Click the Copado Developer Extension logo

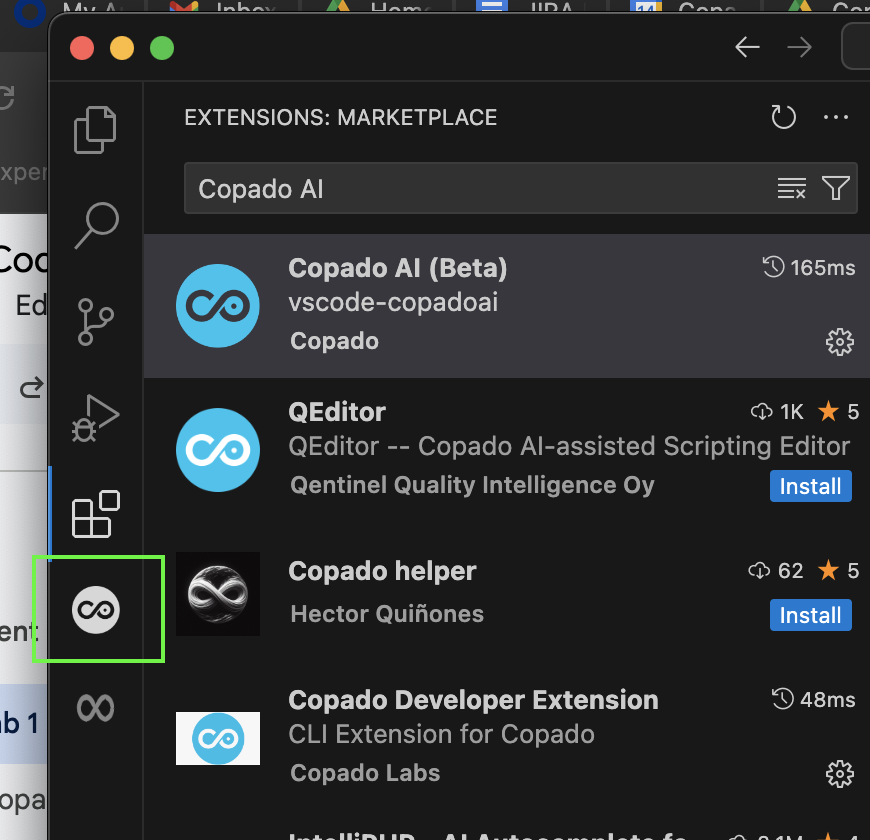click(x=218, y=738)
